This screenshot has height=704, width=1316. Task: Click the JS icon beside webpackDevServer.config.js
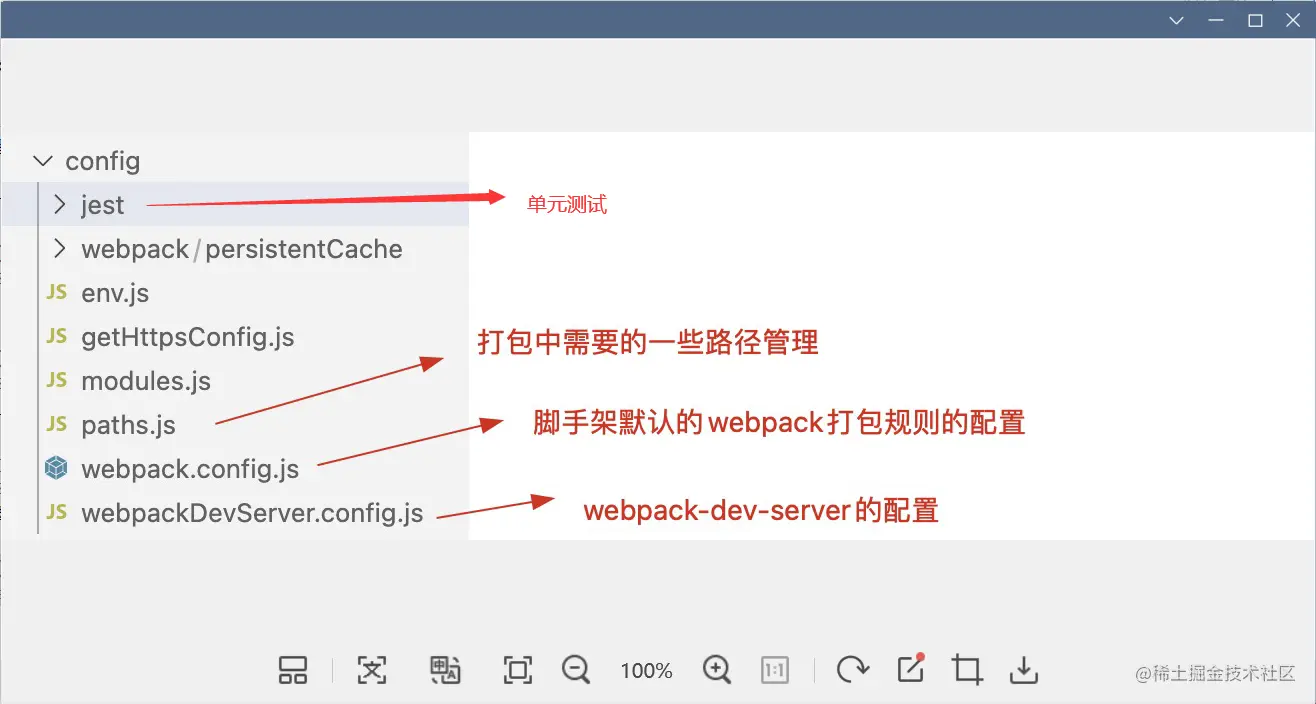[x=57, y=512]
